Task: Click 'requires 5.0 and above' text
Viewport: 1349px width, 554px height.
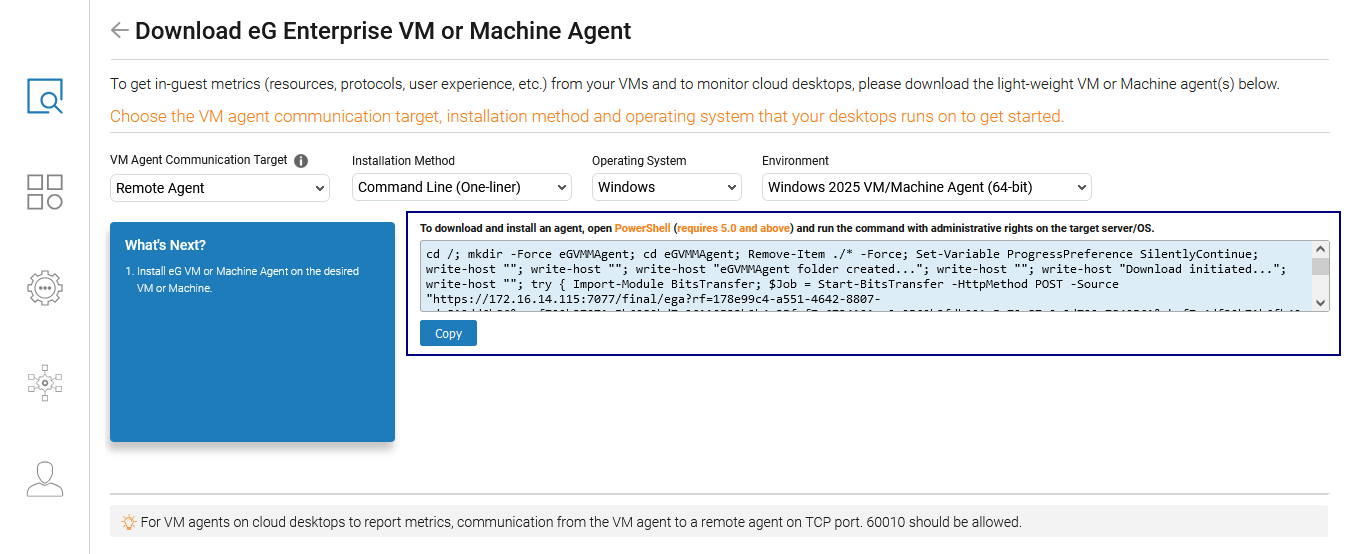Action: tap(733, 228)
